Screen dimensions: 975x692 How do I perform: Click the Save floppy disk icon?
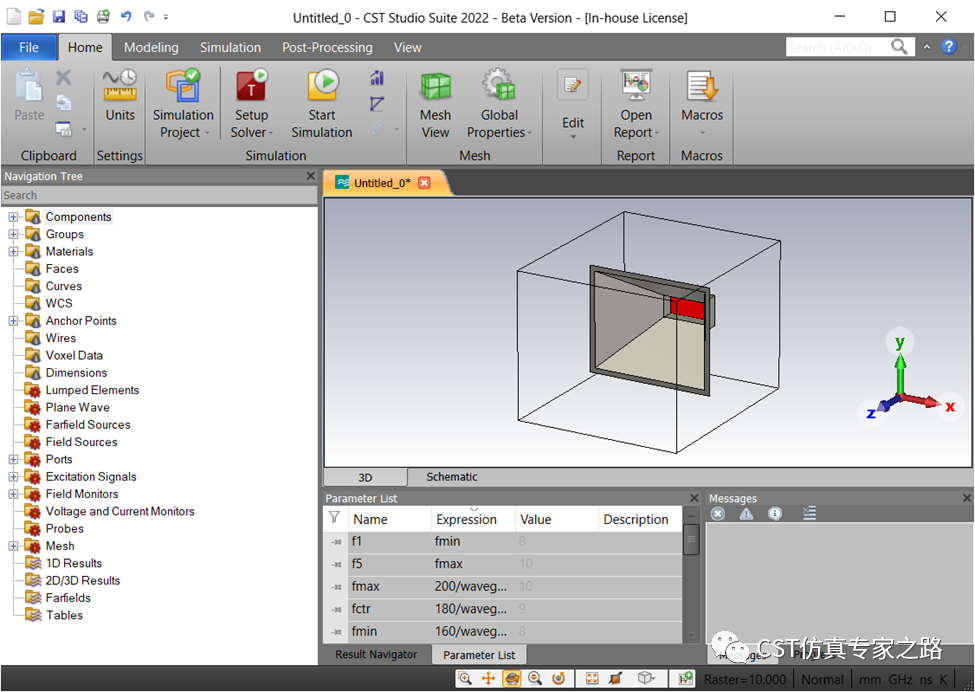58,16
